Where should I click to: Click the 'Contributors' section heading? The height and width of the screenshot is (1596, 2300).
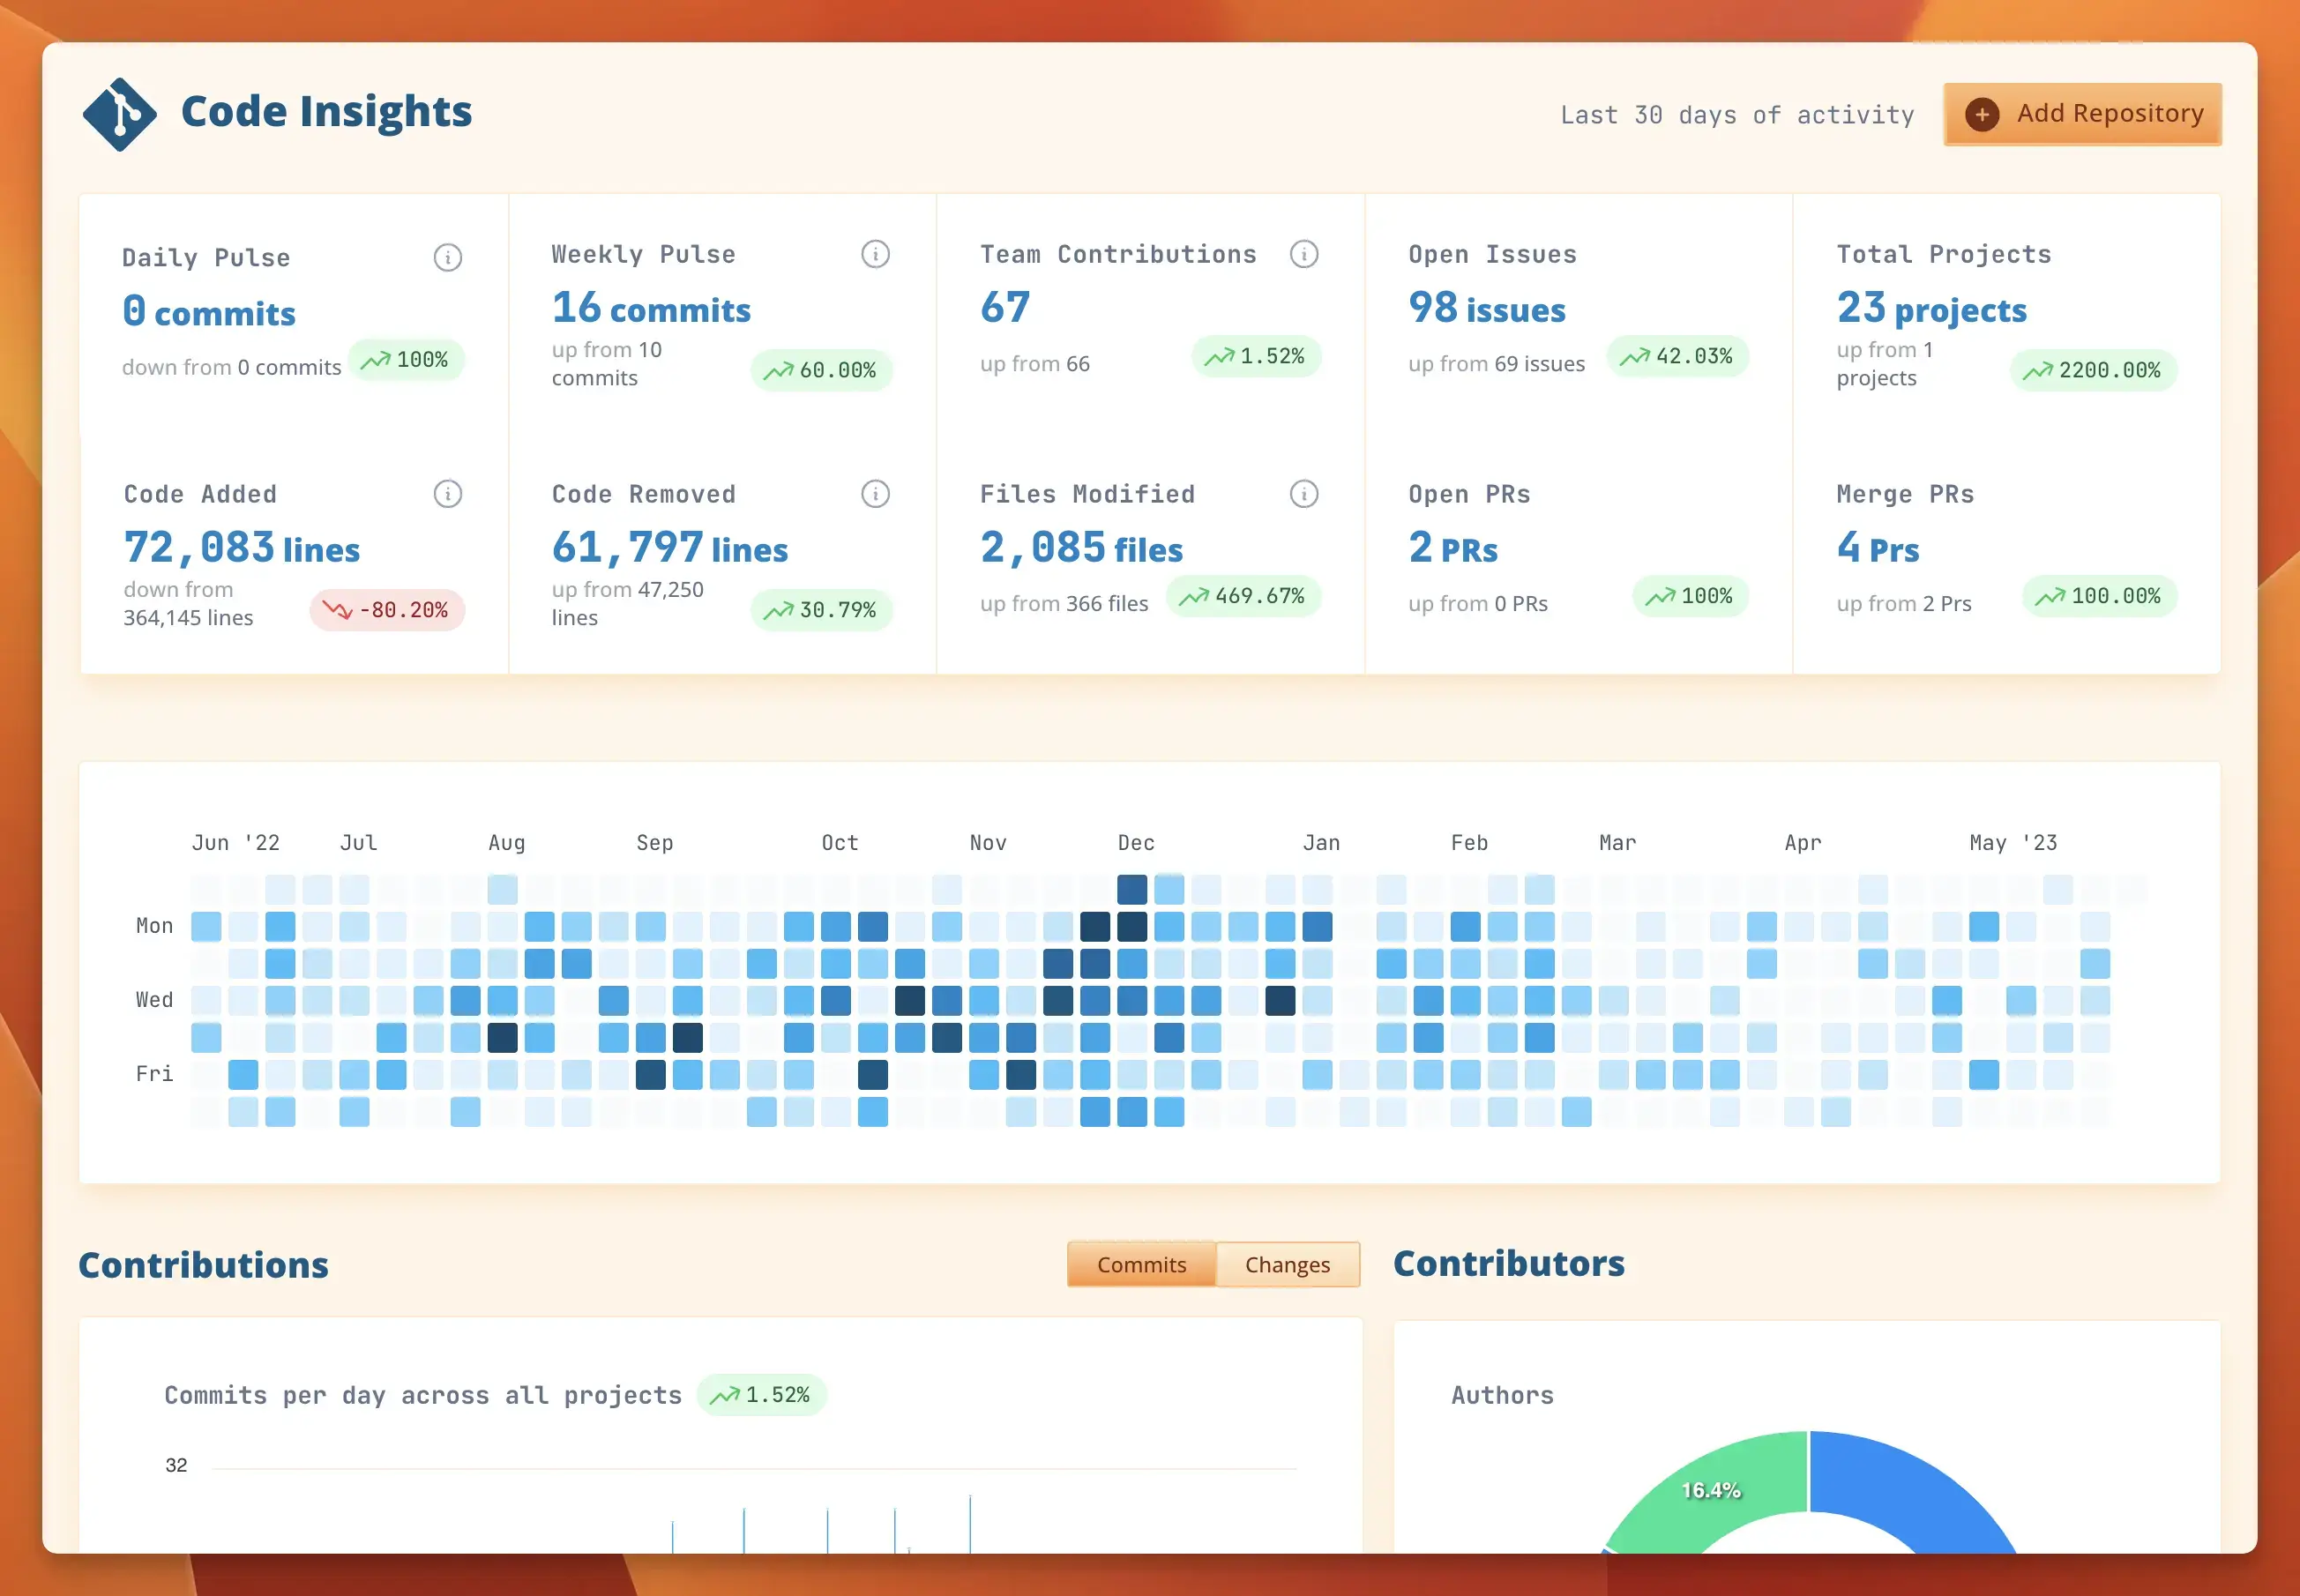1508,1262
